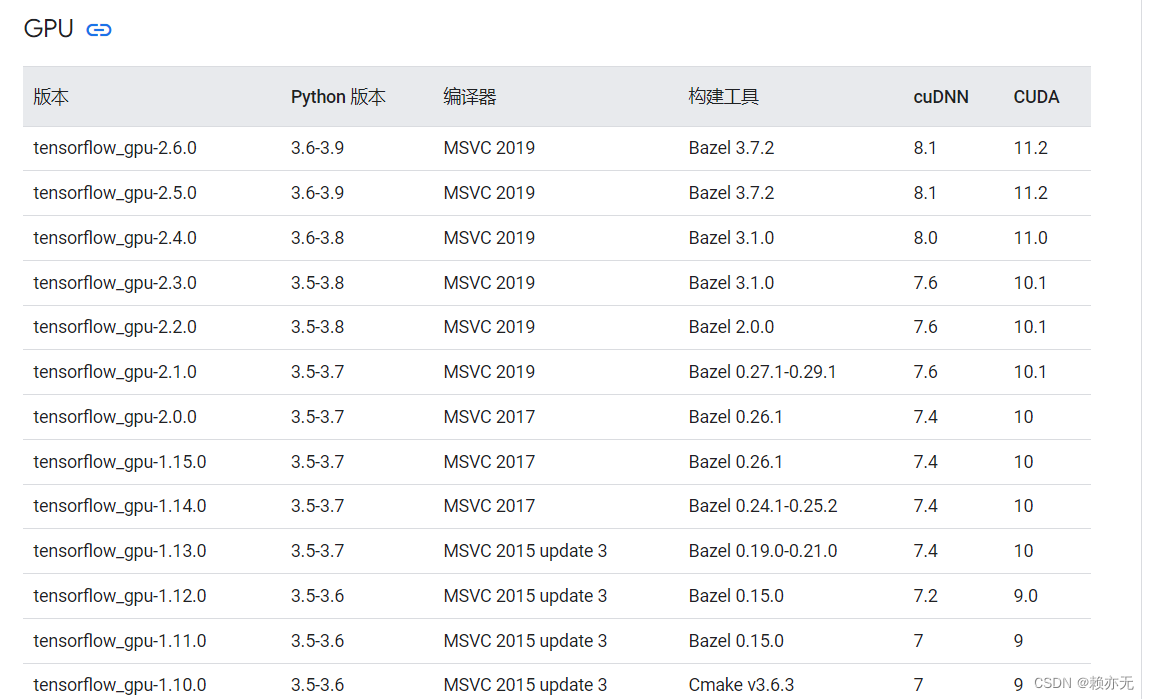
Task: Click CUDA 9 in tensorflow_gpu-1.11.0 row
Action: coord(1019,640)
